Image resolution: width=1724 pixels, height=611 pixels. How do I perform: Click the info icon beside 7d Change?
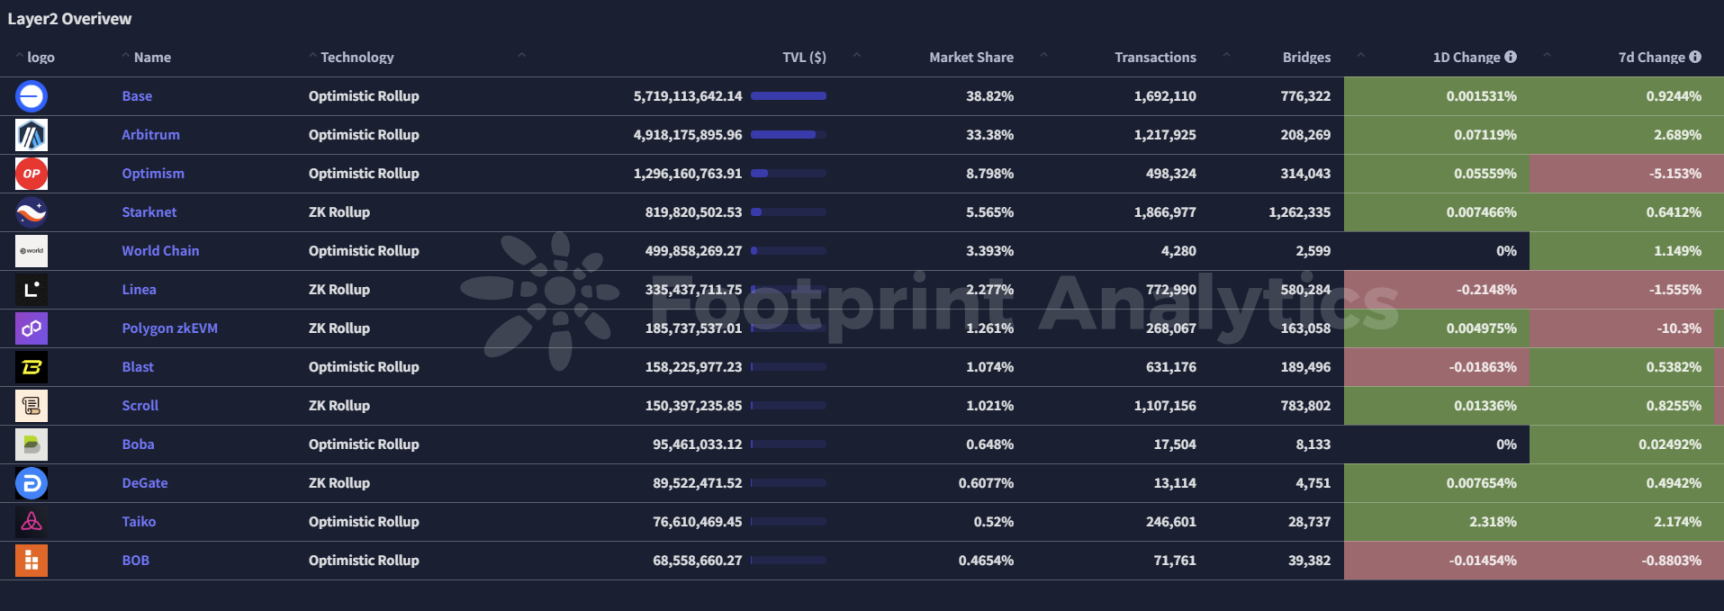point(1695,57)
